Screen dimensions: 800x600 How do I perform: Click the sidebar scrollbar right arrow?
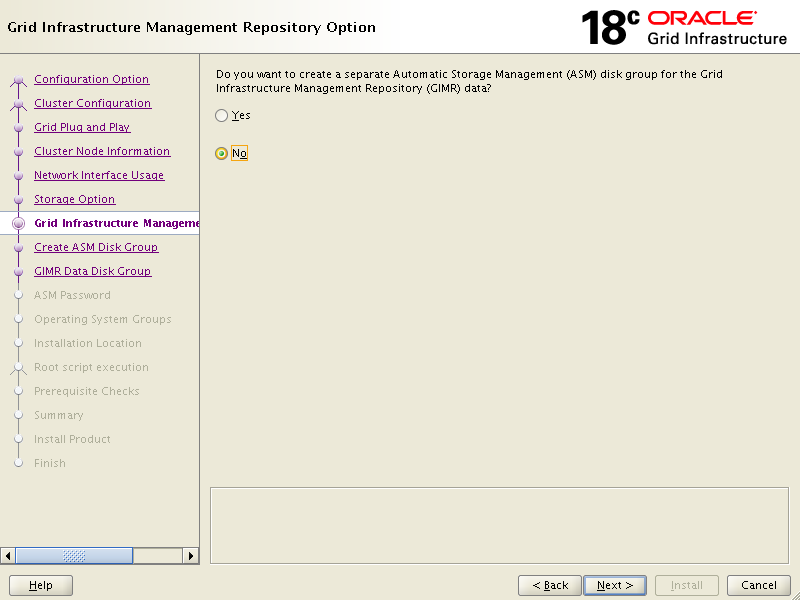pyautogui.click(x=191, y=556)
